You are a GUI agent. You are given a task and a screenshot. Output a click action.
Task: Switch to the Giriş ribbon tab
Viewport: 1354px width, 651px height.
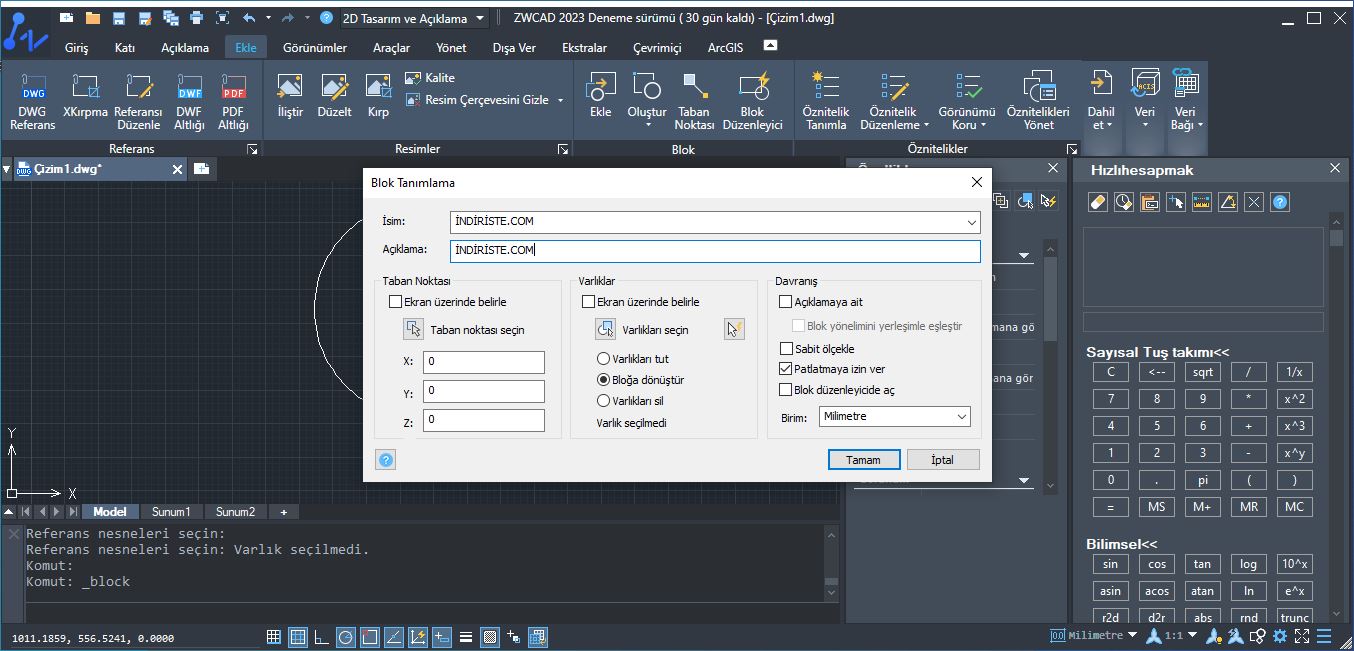pos(77,47)
